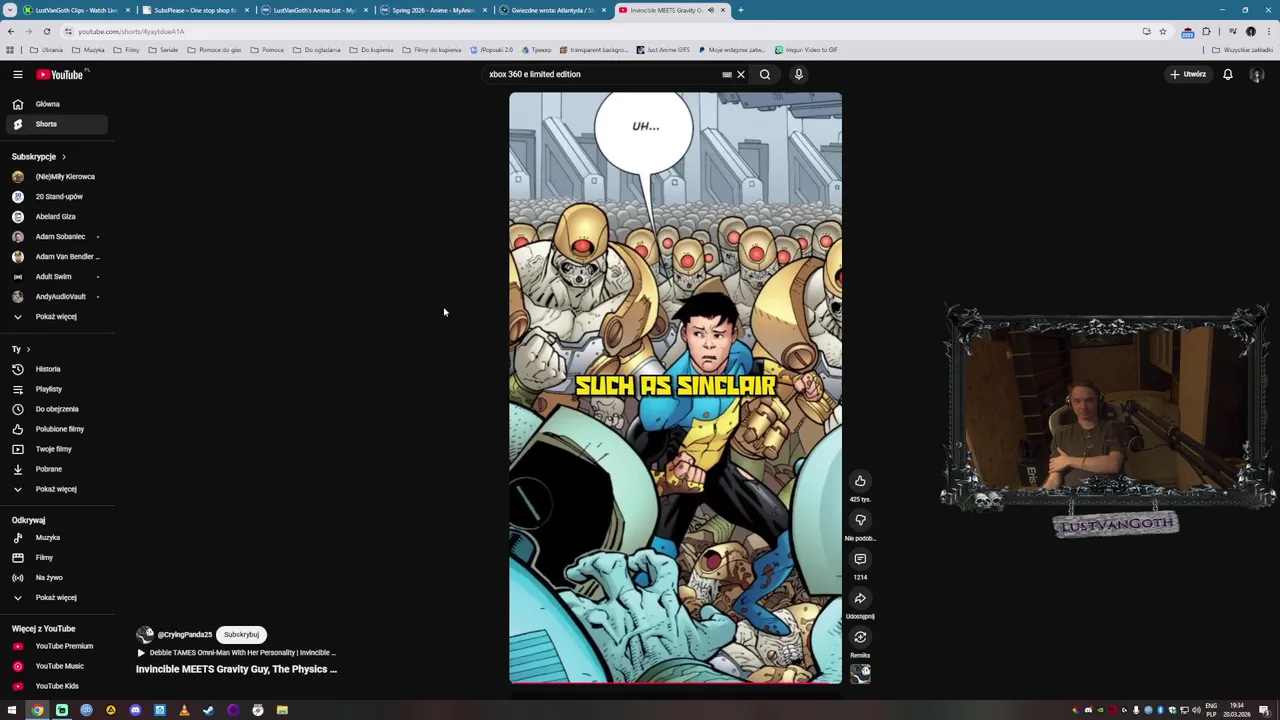Open Wszystkie zakładki all bookmarks folder
Screen dimensions: 1280x720
(x=1244, y=50)
